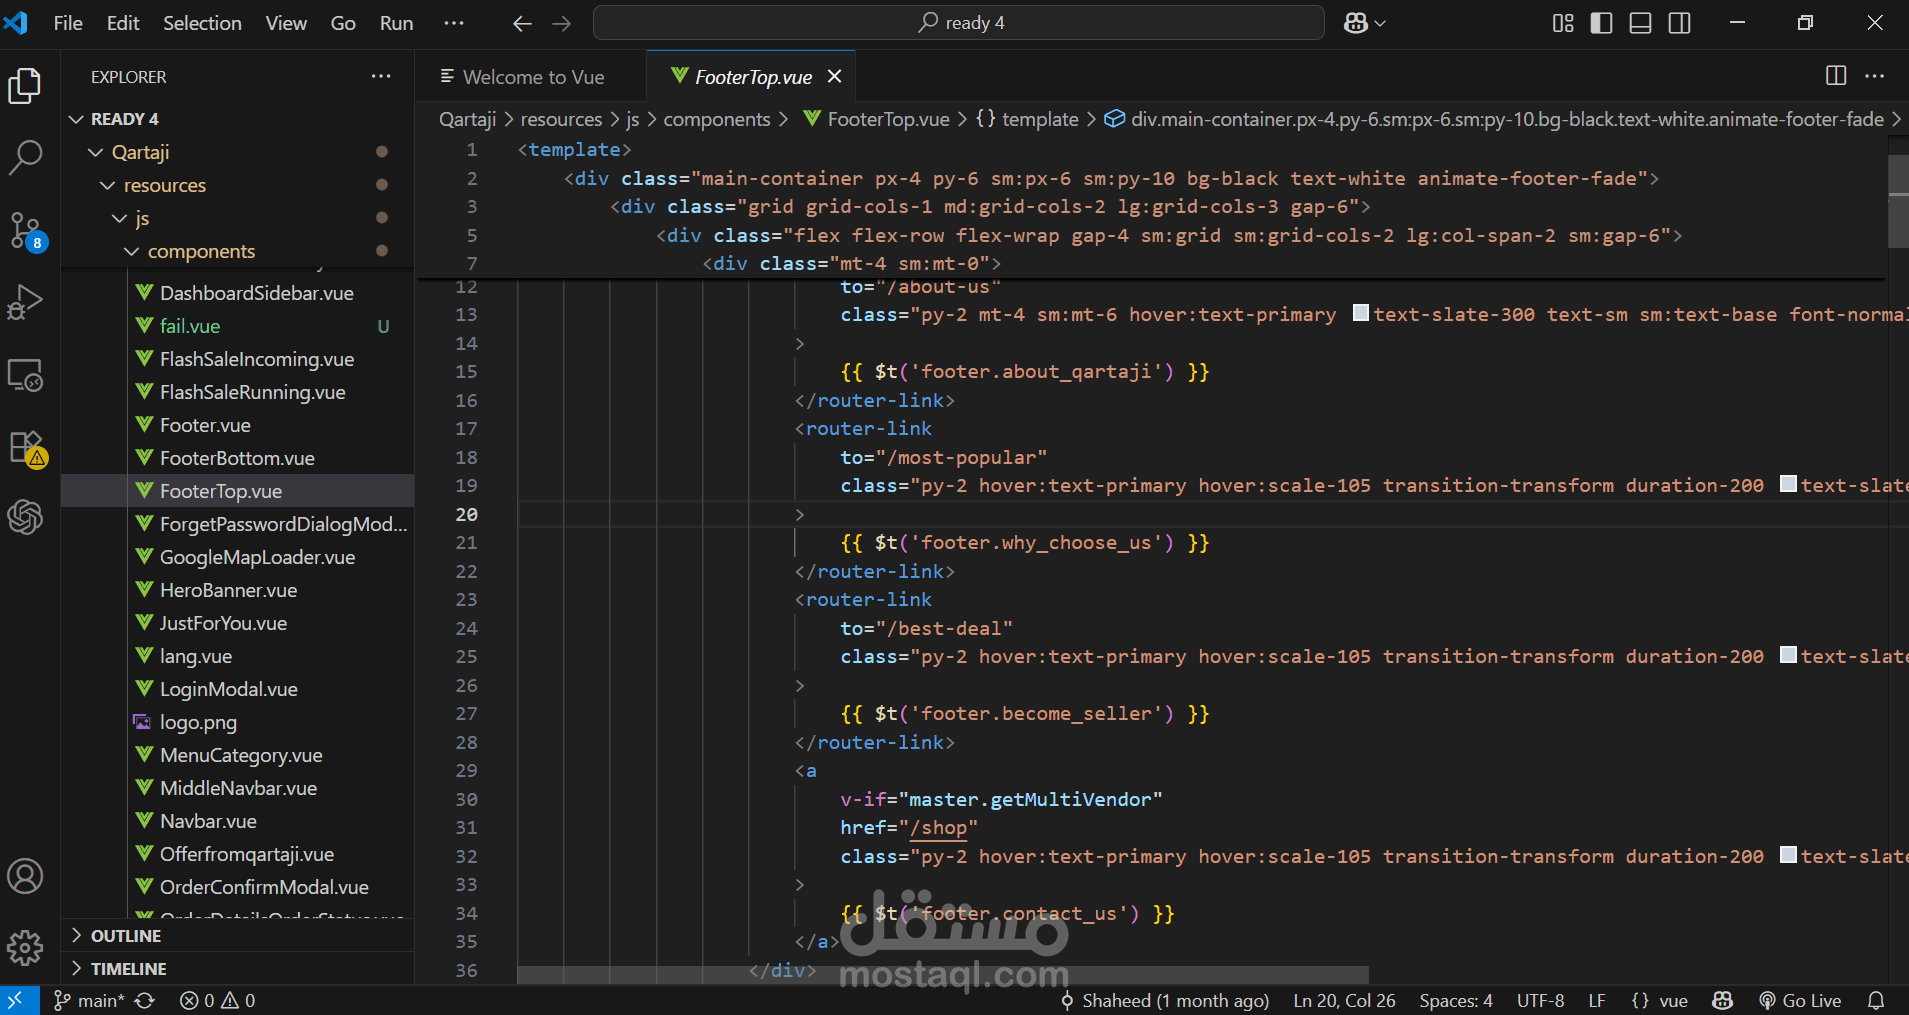
Task: Open the Run and Debug view
Action: (x=25, y=302)
